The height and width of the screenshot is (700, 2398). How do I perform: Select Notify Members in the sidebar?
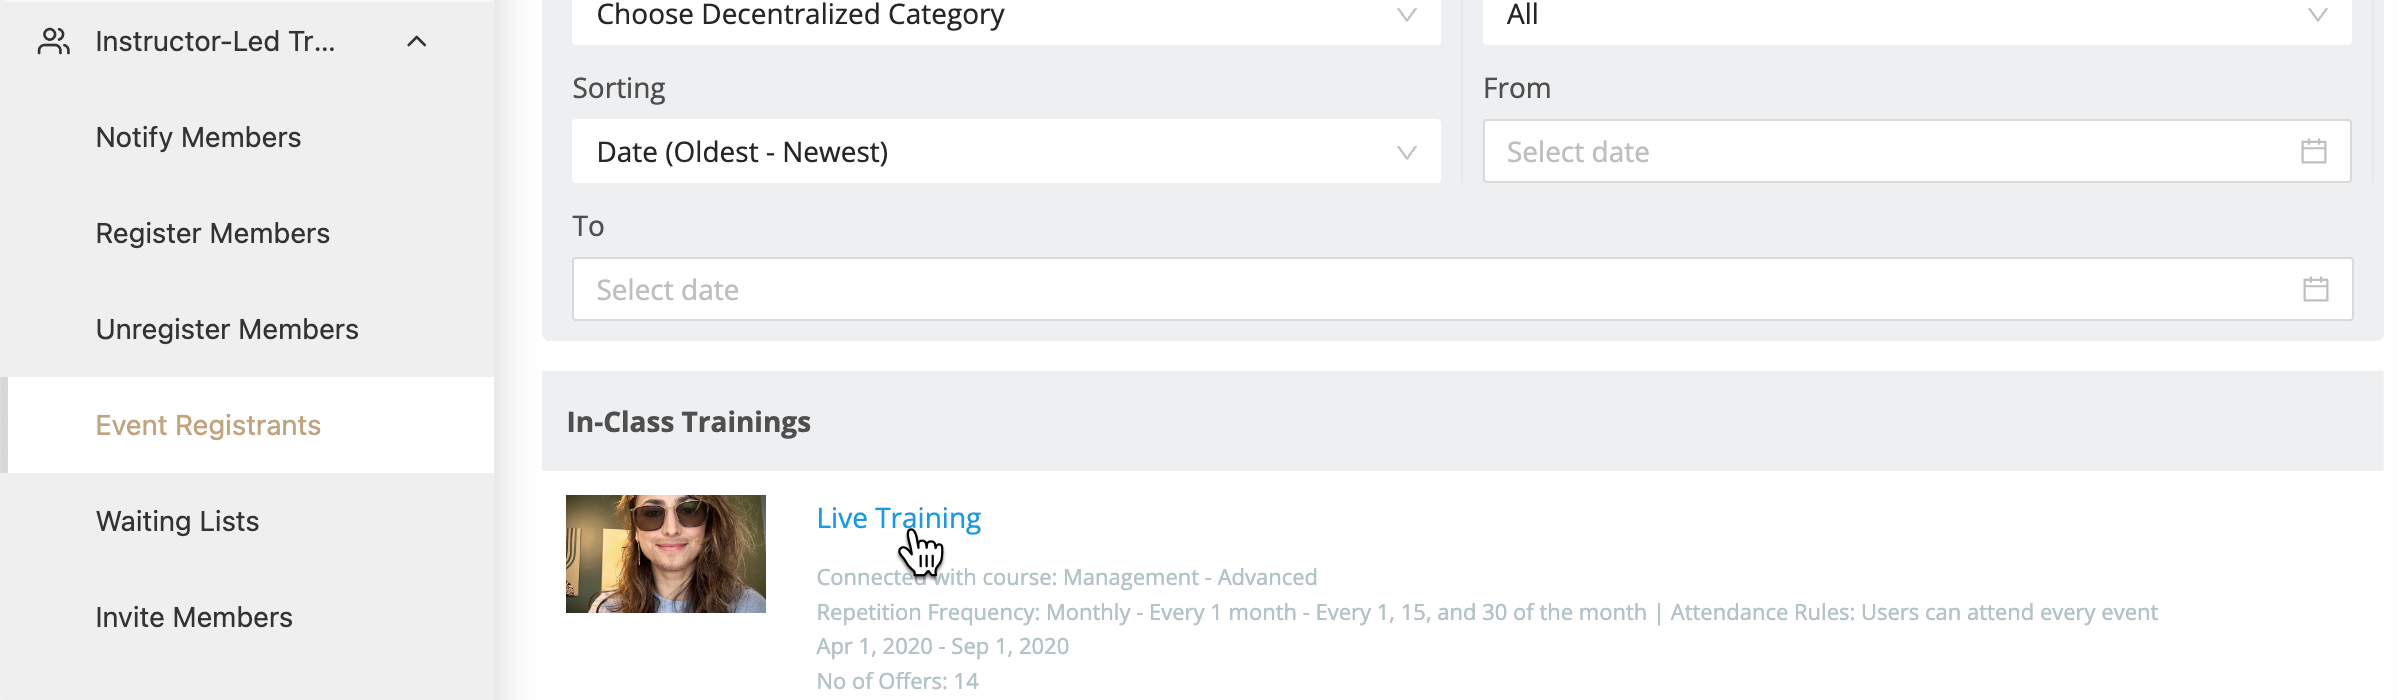(x=198, y=137)
